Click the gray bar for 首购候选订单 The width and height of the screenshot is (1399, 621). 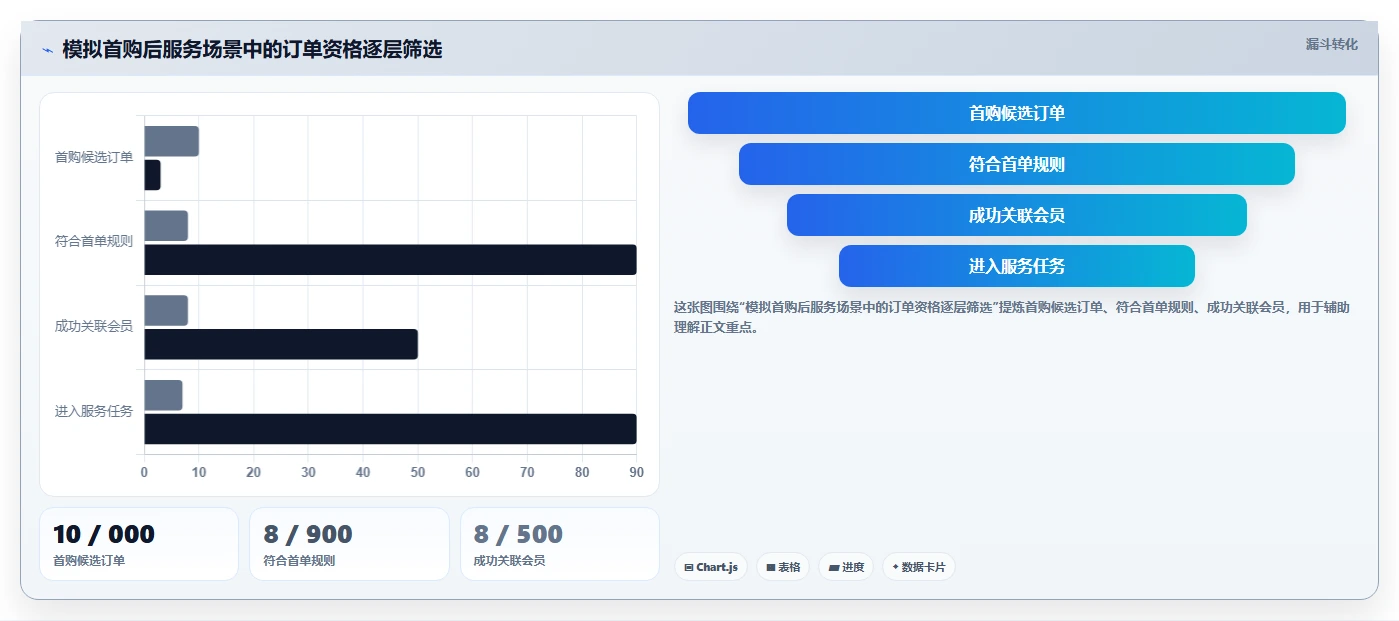(171, 141)
